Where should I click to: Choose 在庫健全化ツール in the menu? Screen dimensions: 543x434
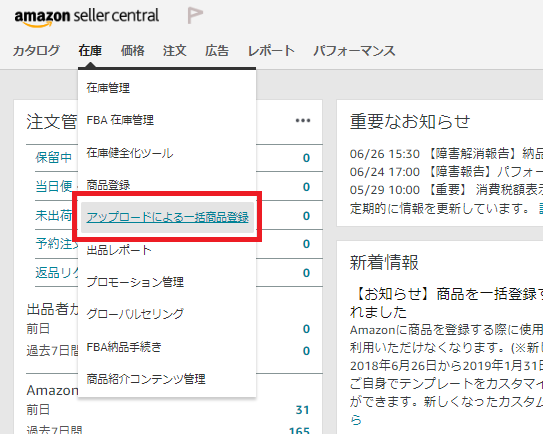tap(130, 153)
